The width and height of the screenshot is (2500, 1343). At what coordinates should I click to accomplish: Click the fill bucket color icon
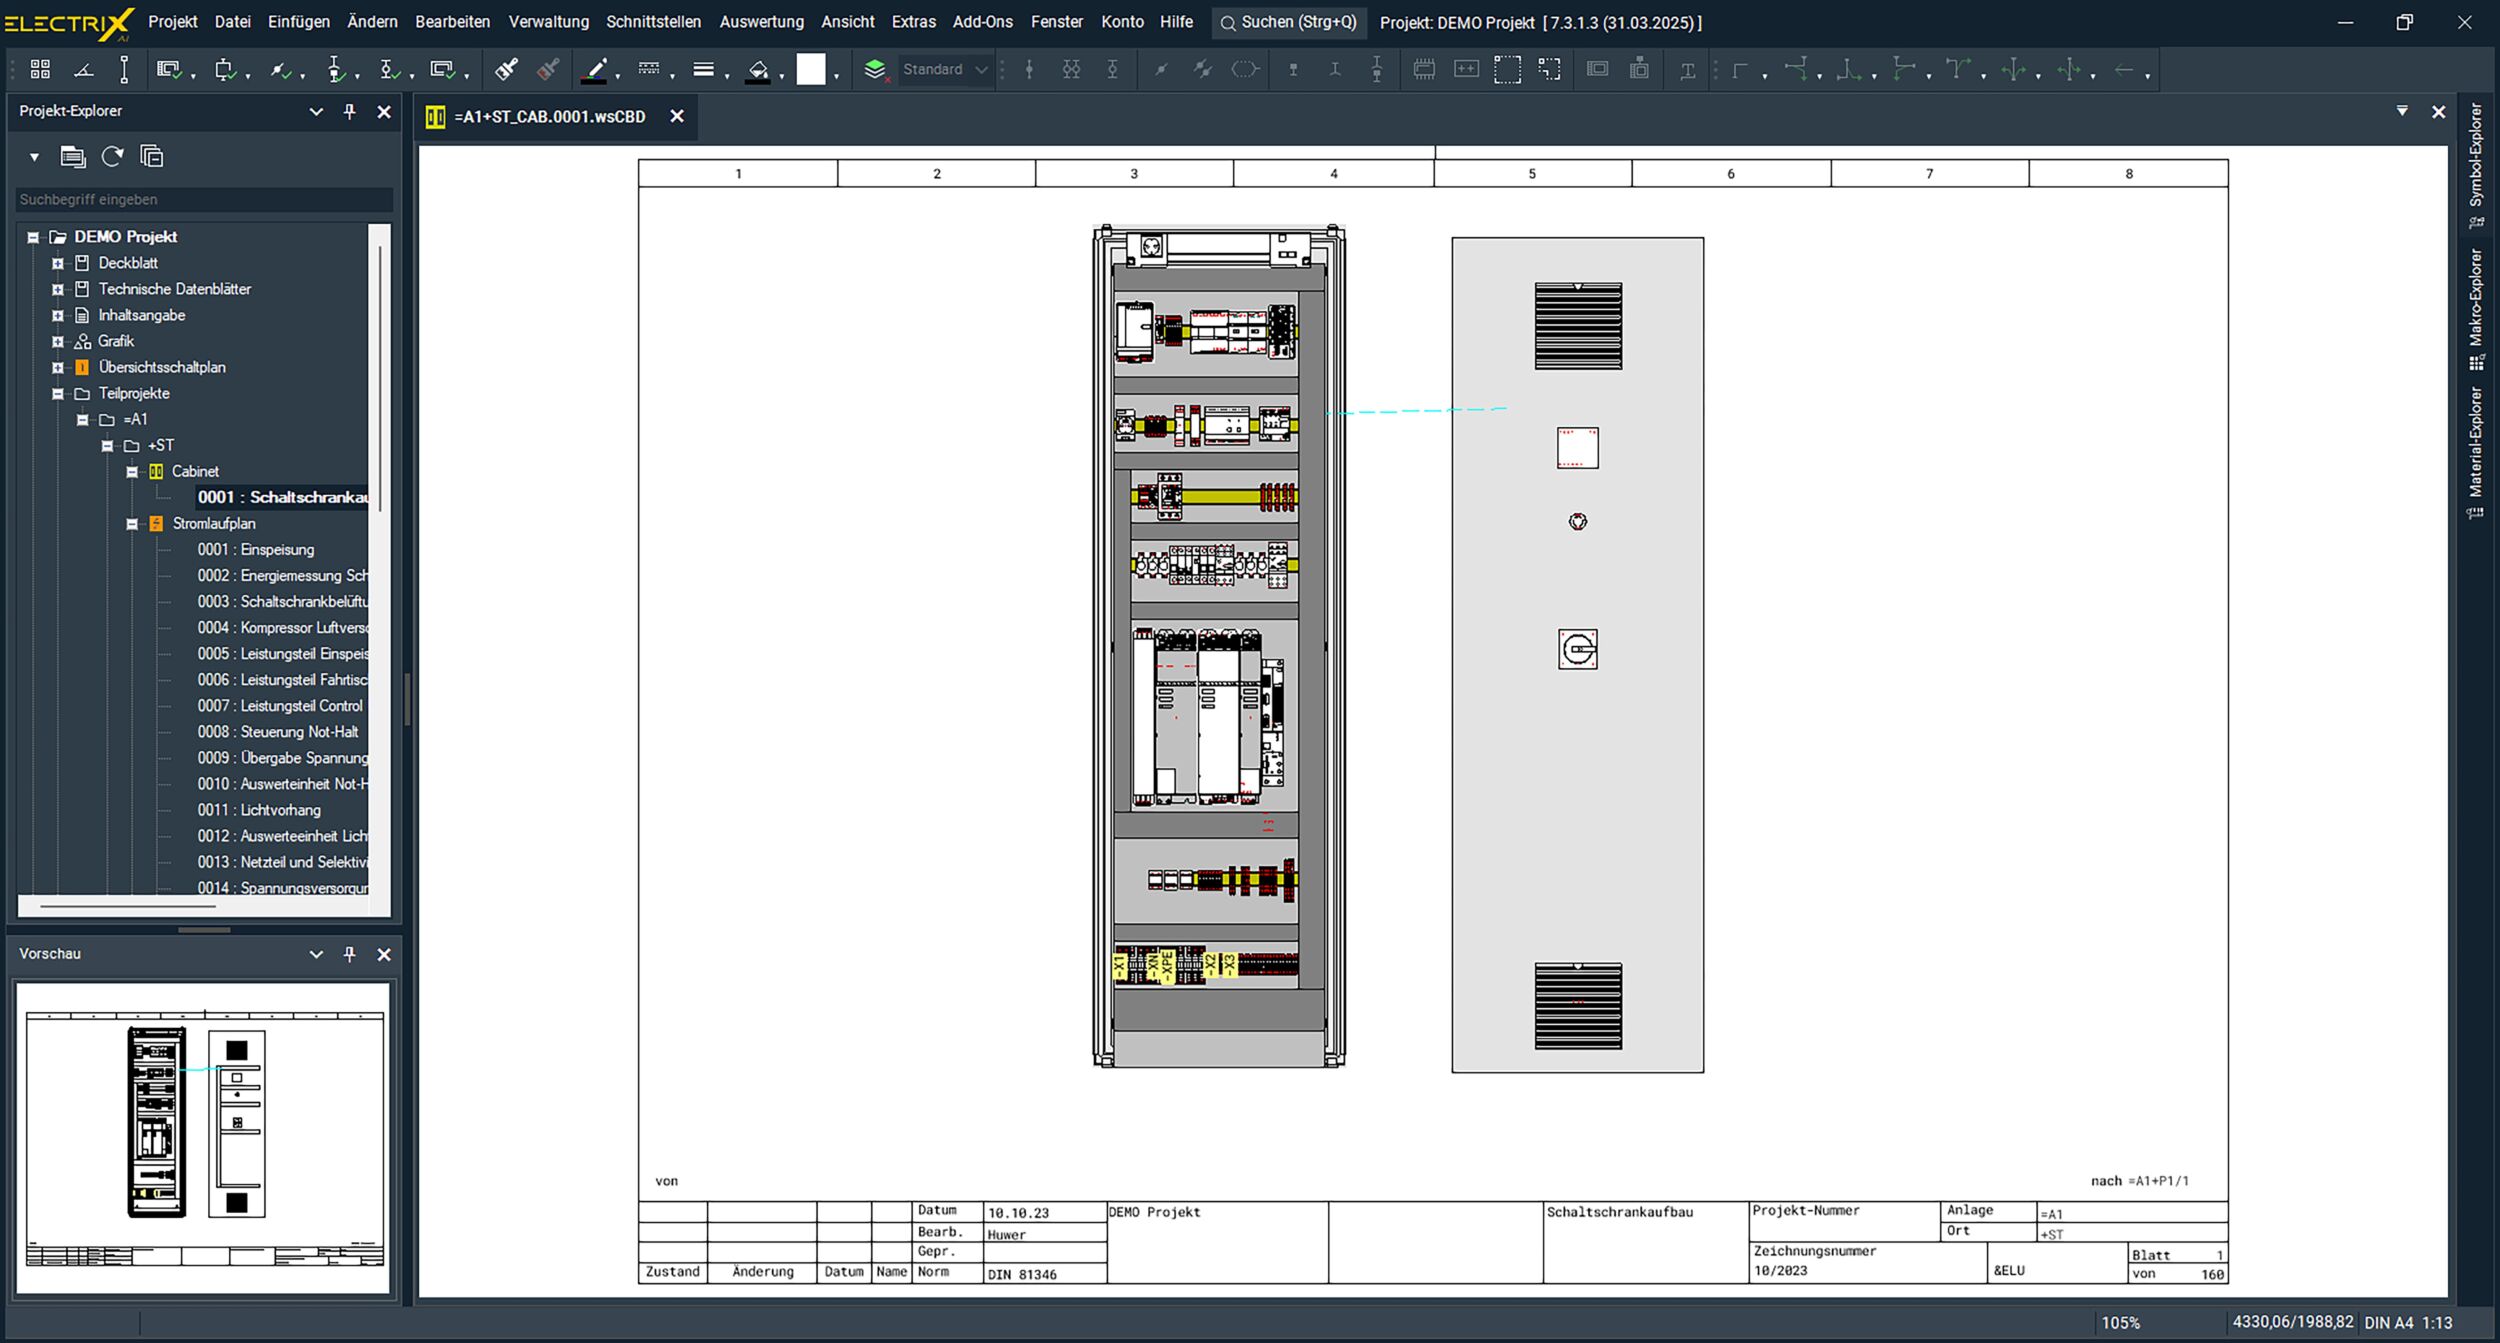tap(758, 69)
